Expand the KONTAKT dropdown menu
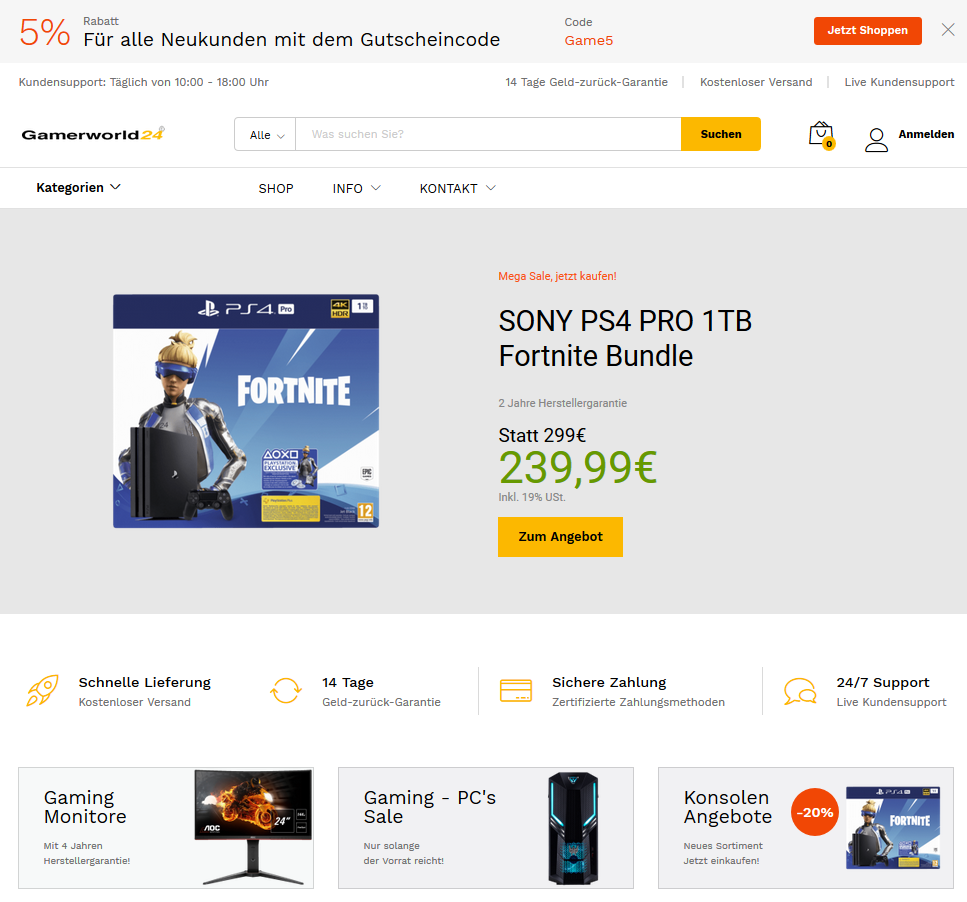Screen dimensions: 967x902 coord(458,189)
